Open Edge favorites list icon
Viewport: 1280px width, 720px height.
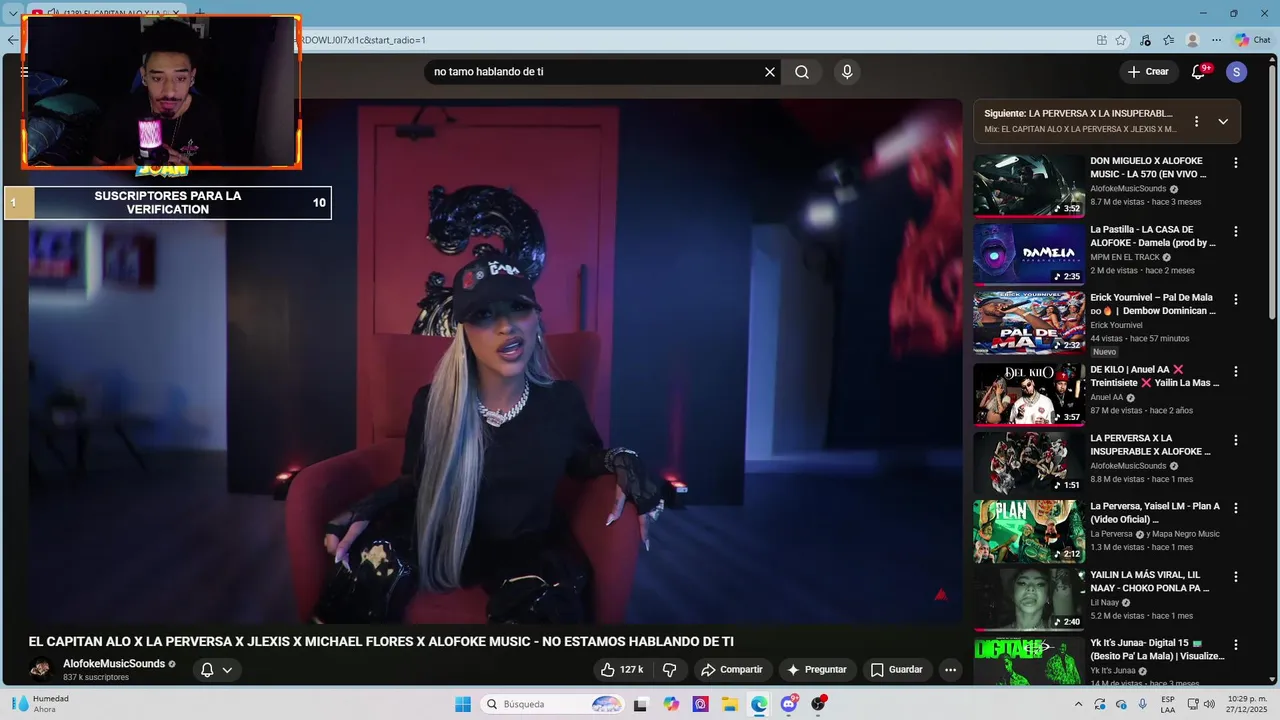pyautogui.click(x=1168, y=40)
